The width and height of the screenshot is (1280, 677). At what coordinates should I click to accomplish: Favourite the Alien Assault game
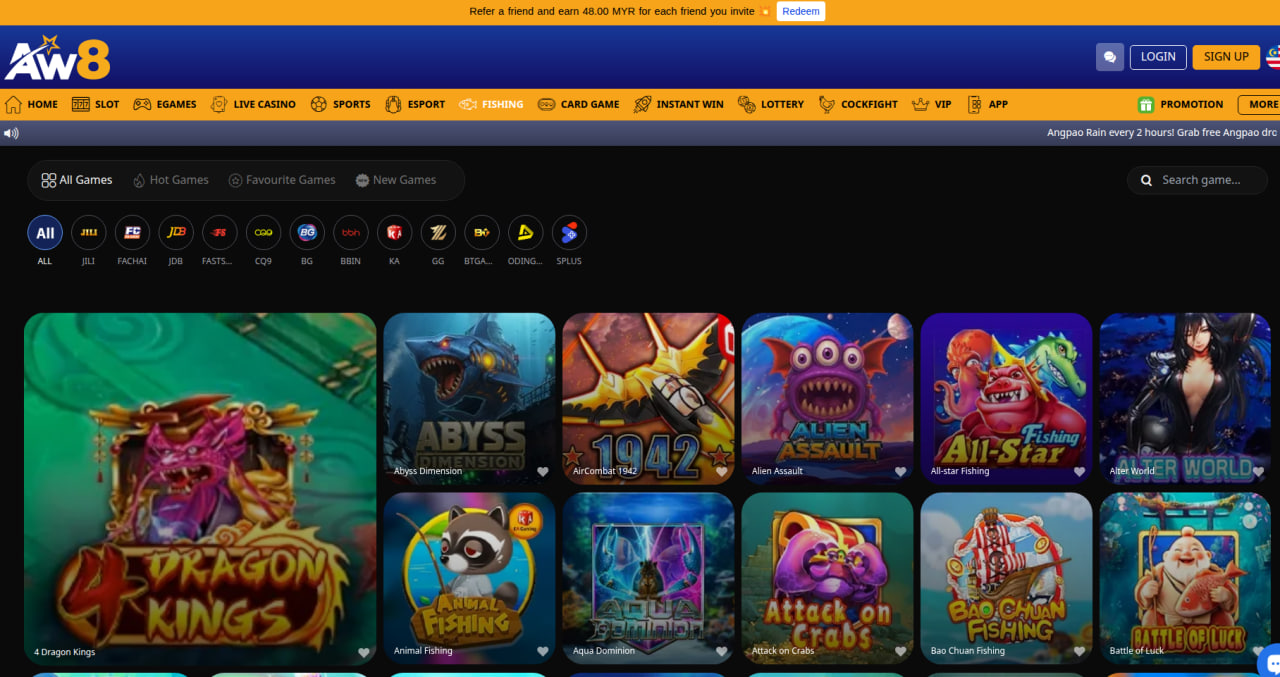pyautogui.click(x=901, y=472)
